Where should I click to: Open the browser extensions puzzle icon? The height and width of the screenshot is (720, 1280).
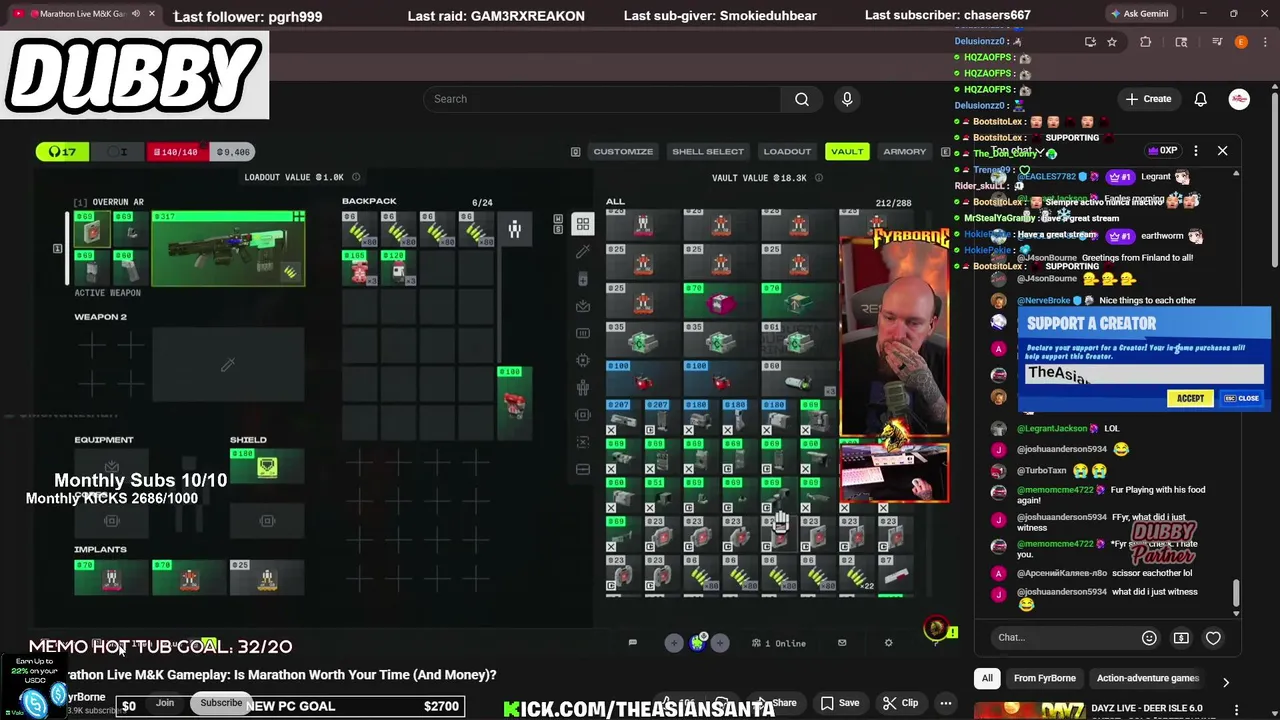point(1146,42)
